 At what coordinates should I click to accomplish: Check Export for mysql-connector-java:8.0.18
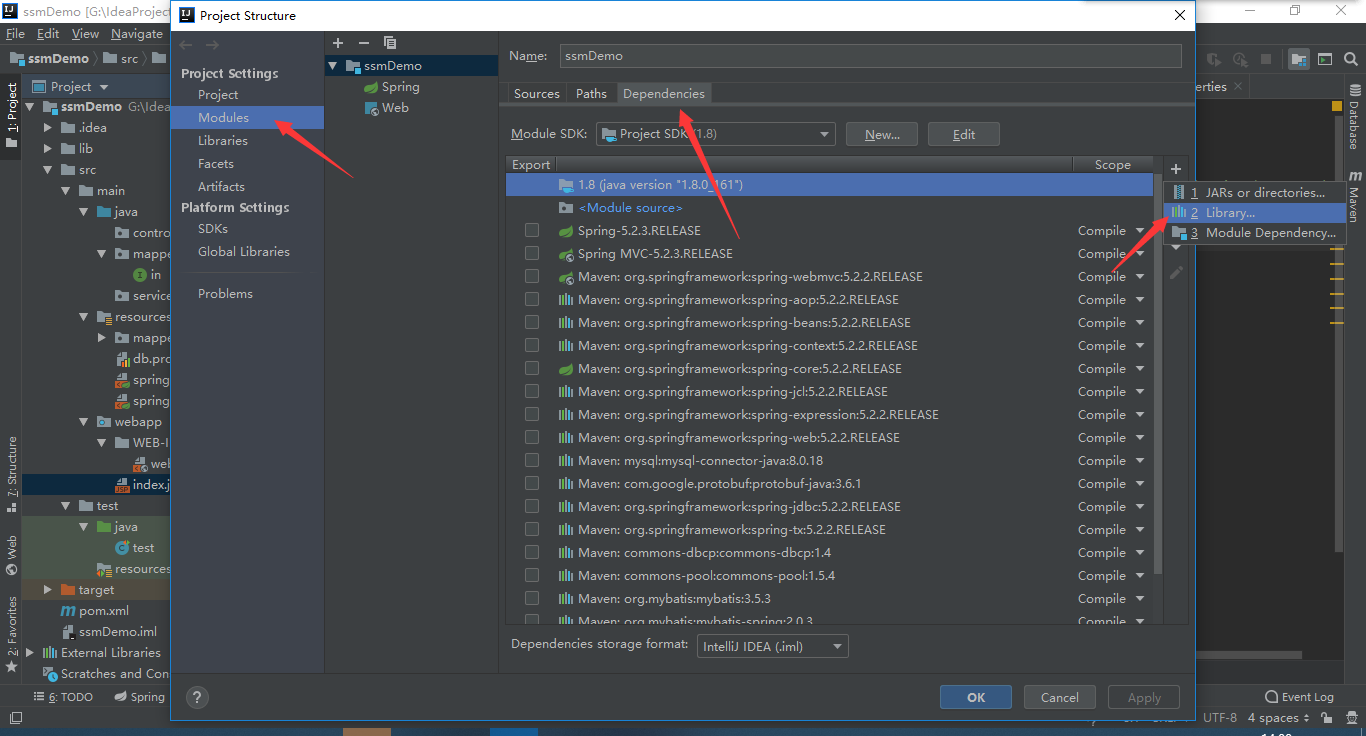[532, 461]
